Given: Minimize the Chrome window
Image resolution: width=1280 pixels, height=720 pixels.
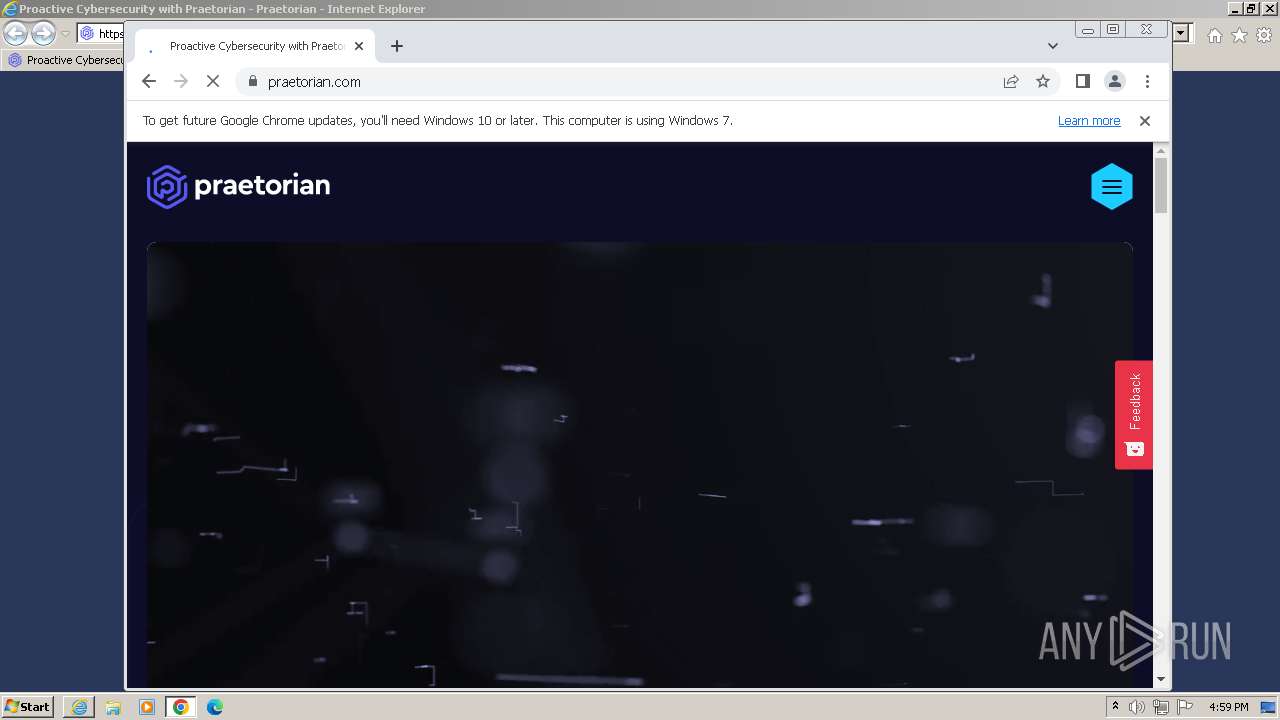Looking at the screenshot, I should click(1088, 30).
